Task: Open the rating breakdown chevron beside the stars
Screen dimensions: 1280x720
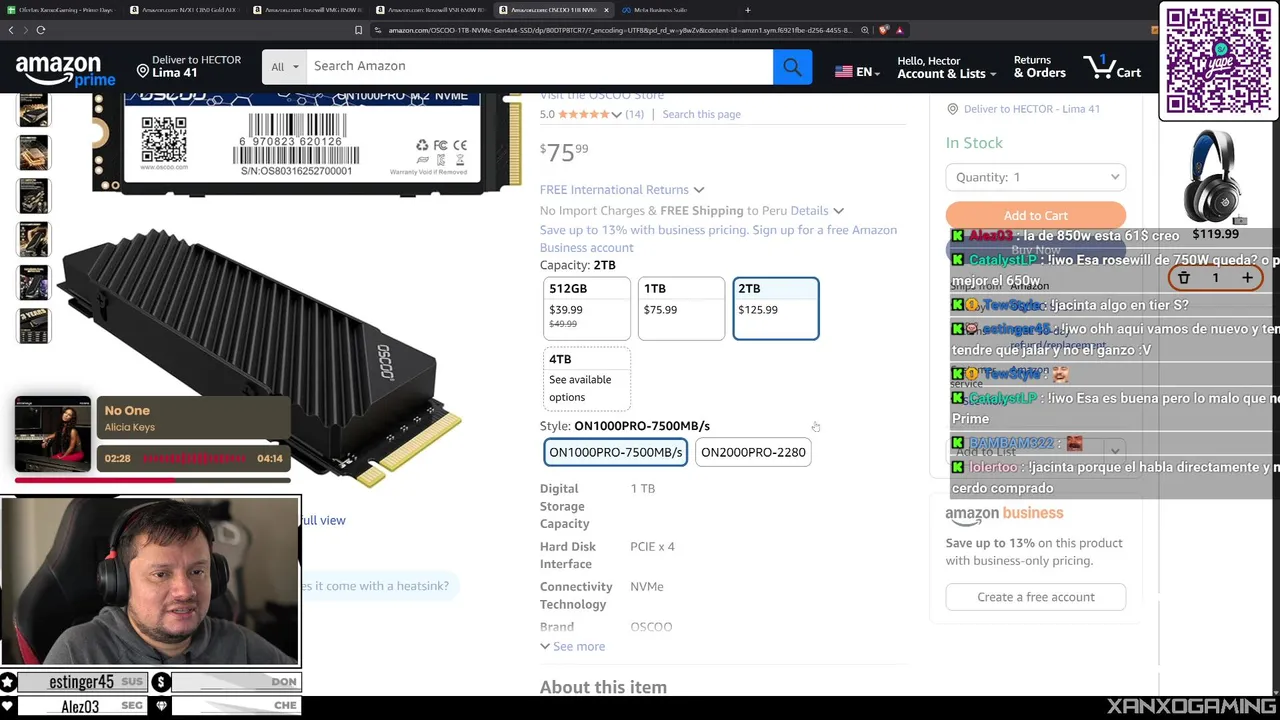Action: click(616, 115)
